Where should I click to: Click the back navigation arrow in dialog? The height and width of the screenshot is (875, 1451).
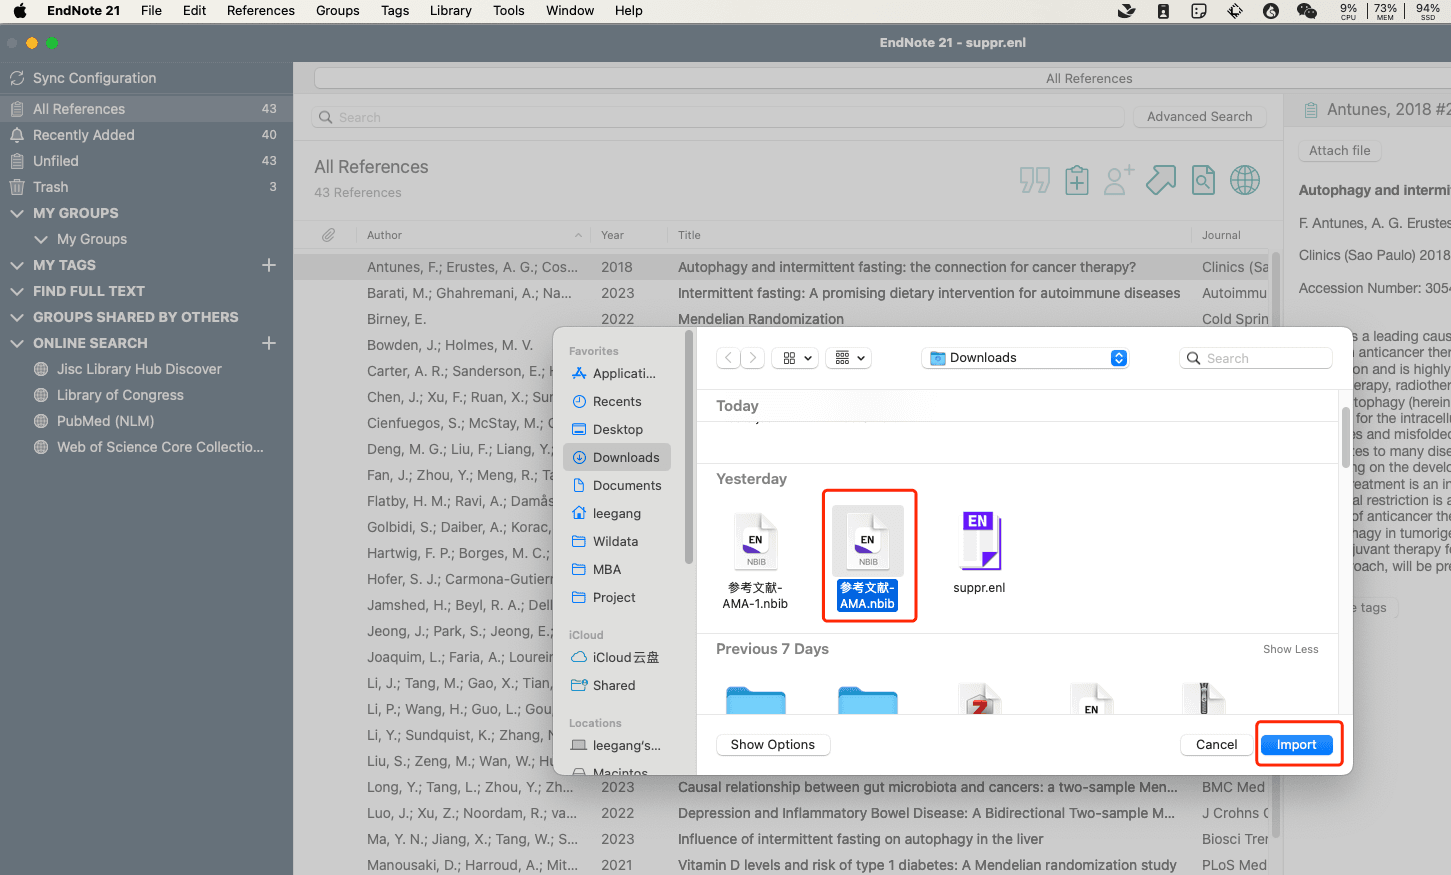pyautogui.click(x=729, y=358)
